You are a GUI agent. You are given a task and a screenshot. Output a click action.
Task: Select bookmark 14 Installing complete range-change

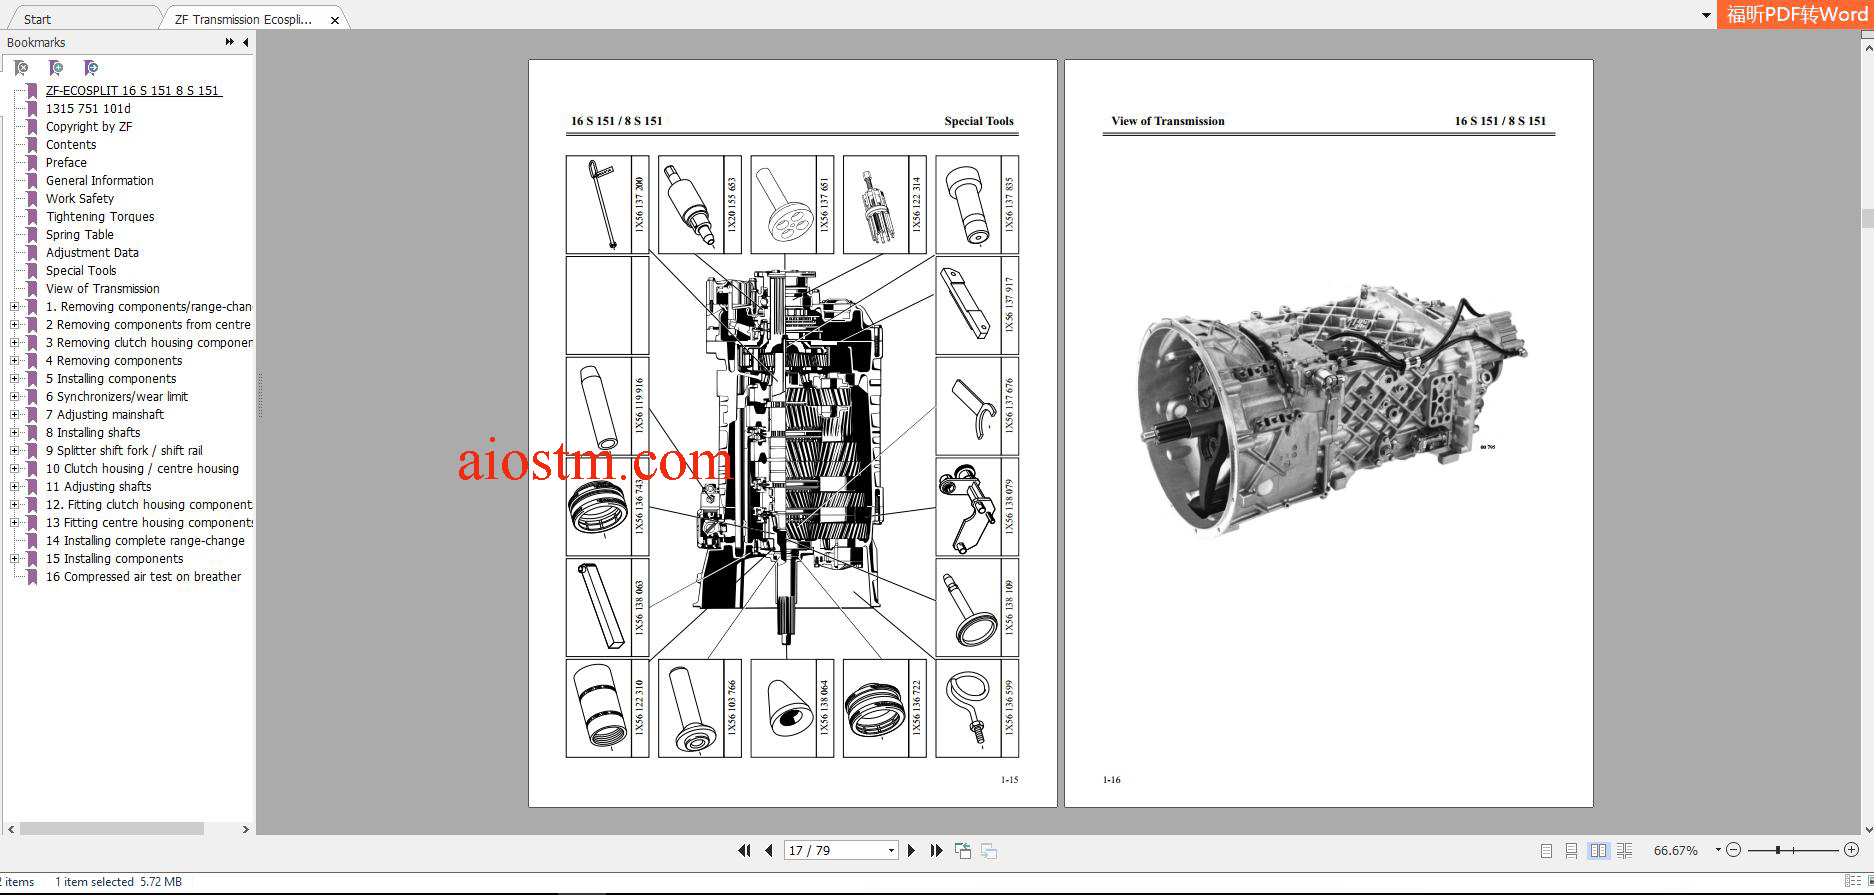pos(145,541)
